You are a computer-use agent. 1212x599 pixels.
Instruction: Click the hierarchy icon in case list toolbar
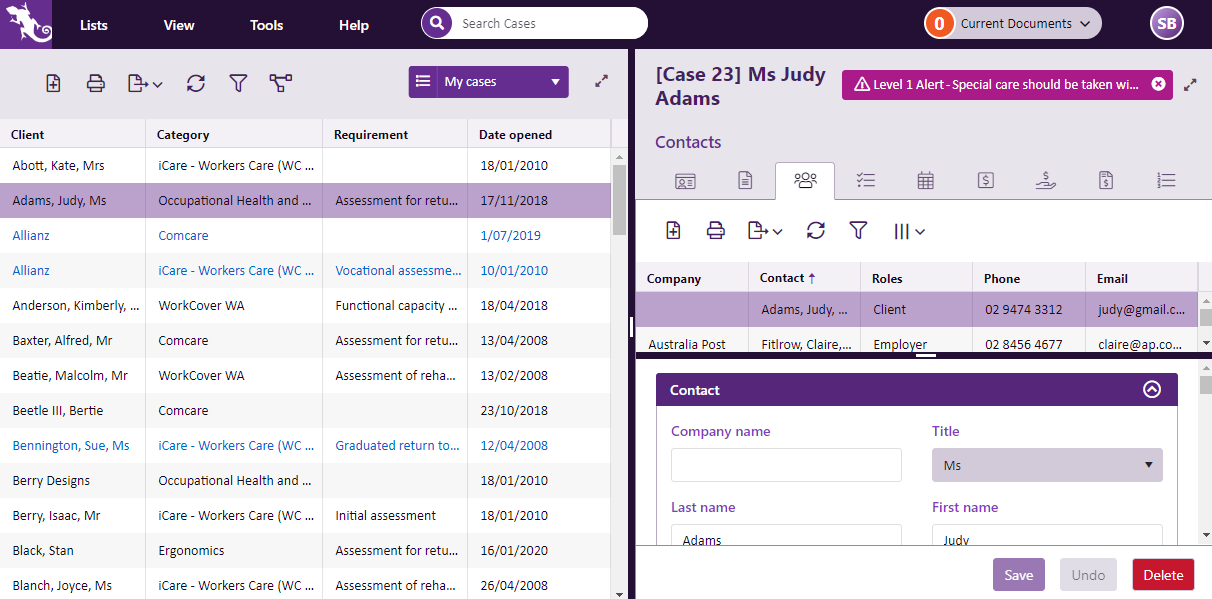281,84
